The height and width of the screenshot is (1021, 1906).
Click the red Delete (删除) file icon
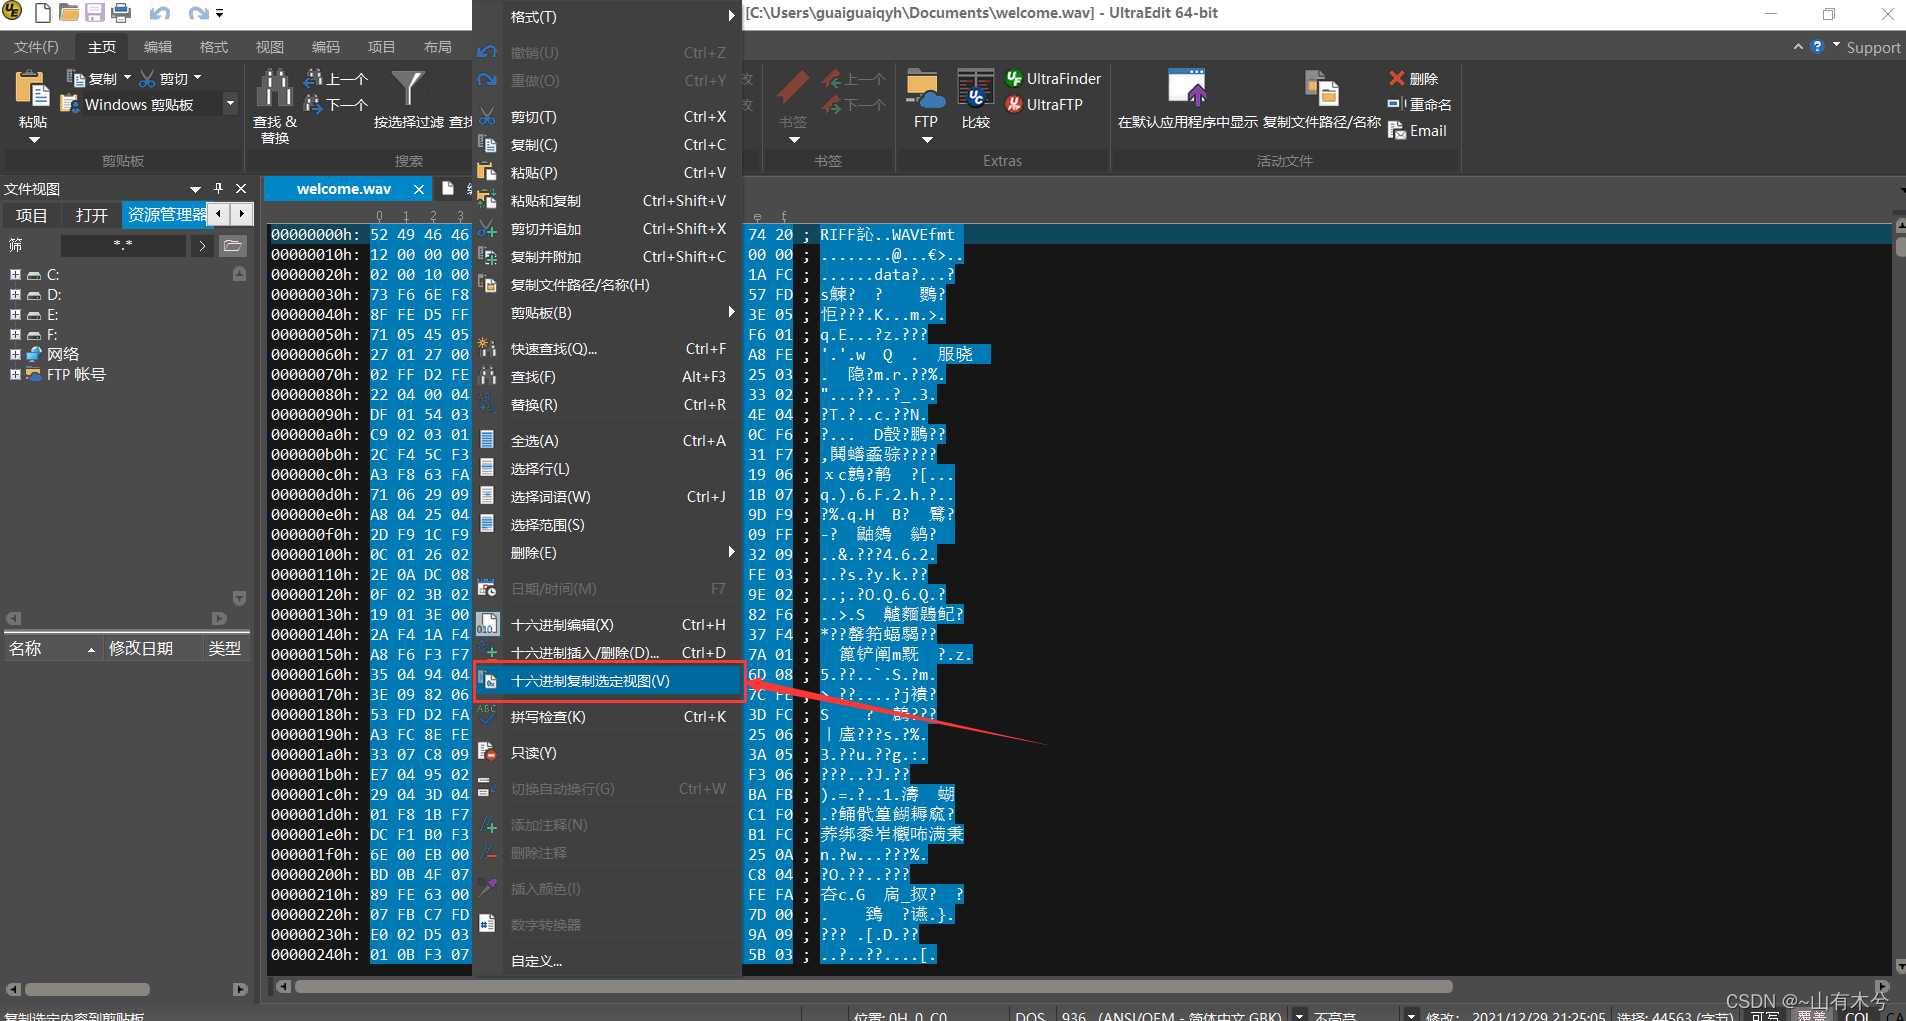(x=1413, y=79)
